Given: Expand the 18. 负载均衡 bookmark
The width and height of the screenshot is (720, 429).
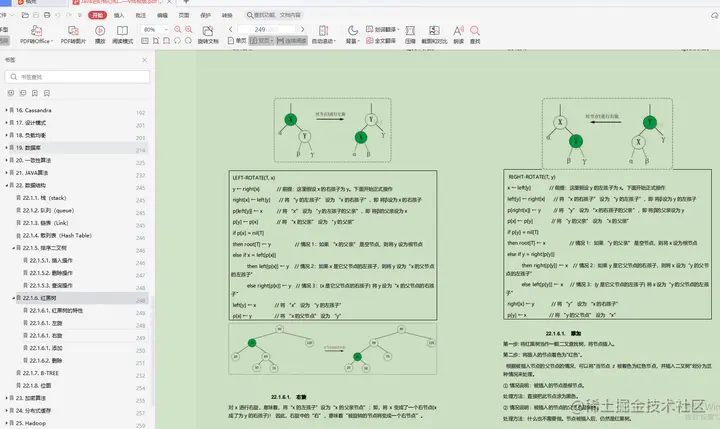Looking at the screenshot, I should tap(6, 135).
